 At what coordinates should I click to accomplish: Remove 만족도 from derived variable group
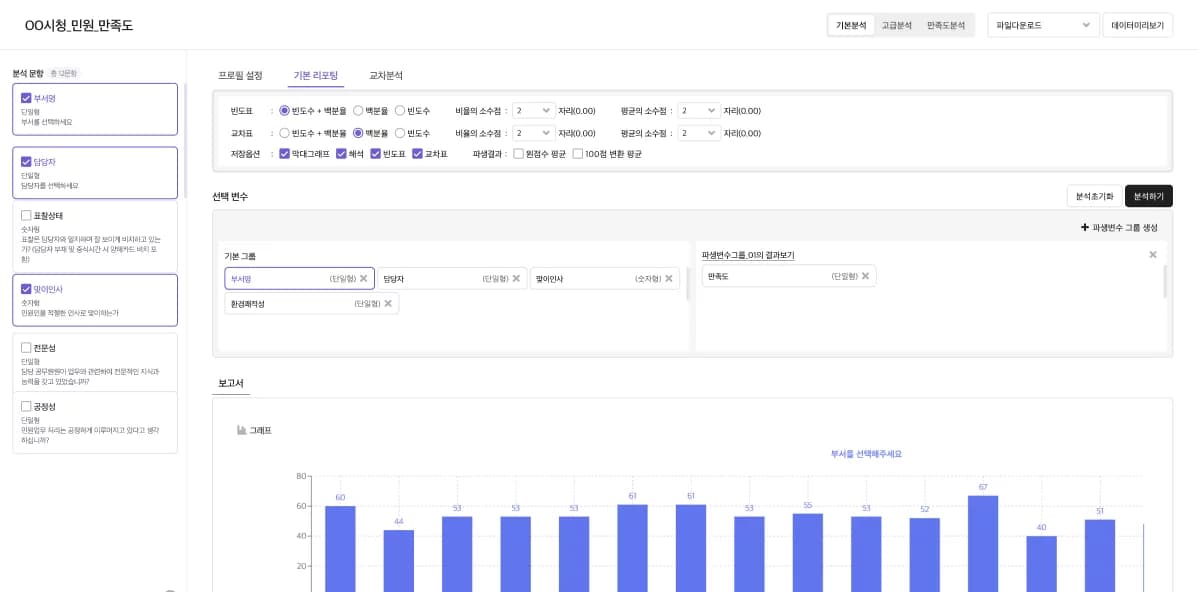(x=865, y=276)
